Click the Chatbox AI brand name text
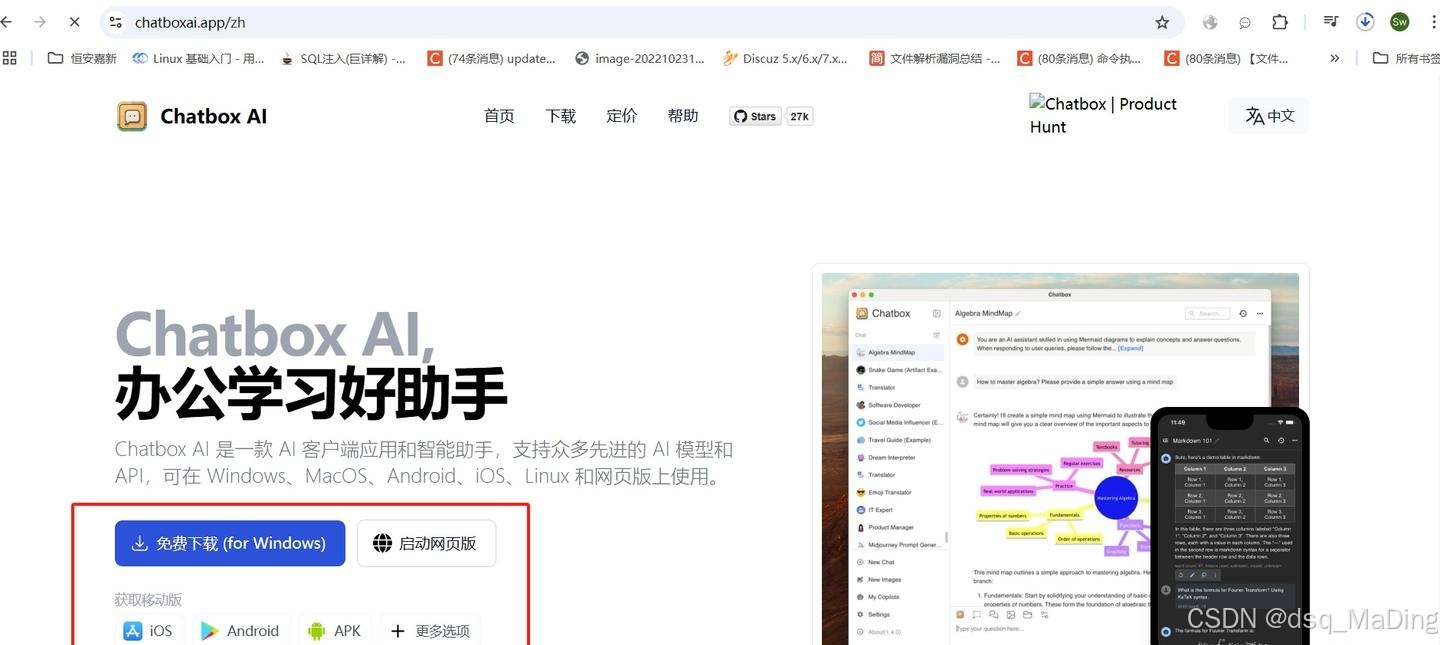Image resolution: width=1442 pixels, height=645 pixels. pos(214,116)
